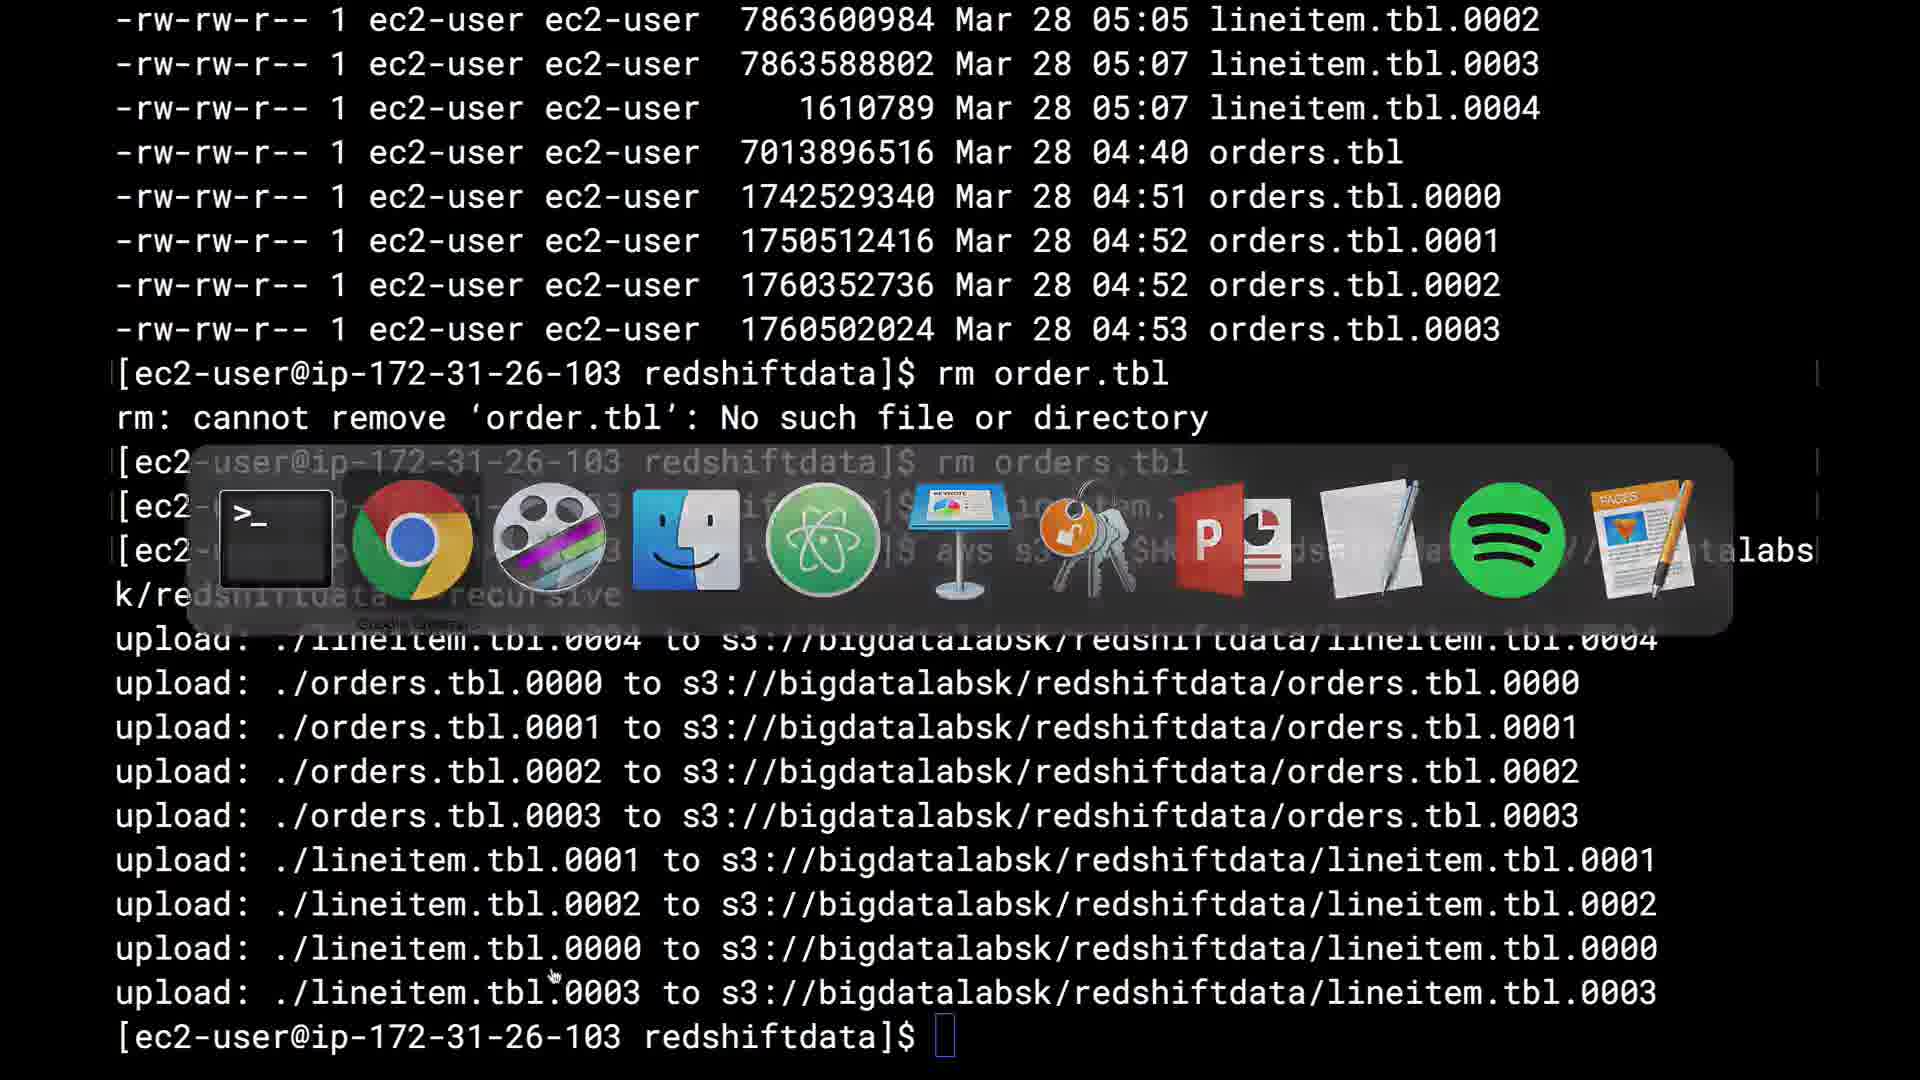The height and width of the screenshot is (1080, 1920).
Task: Select the Keynote podium icon
Action: pos(958,539)
